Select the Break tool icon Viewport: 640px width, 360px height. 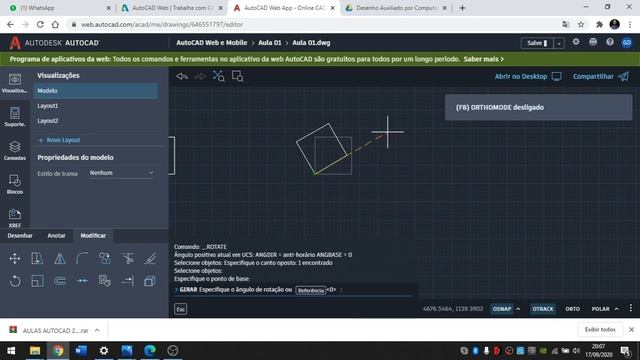pyautogui.click(x=82, y=281)
